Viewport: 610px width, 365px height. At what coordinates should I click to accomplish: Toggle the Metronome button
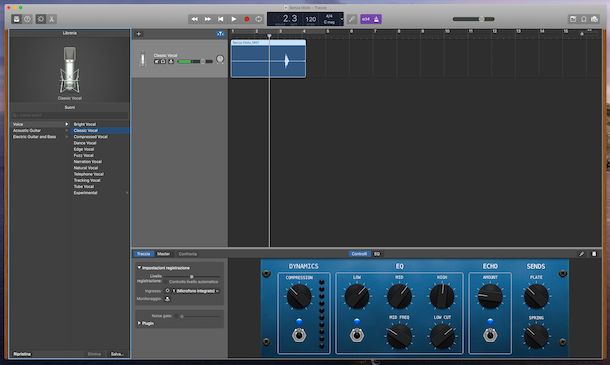(x=376, y=19)
